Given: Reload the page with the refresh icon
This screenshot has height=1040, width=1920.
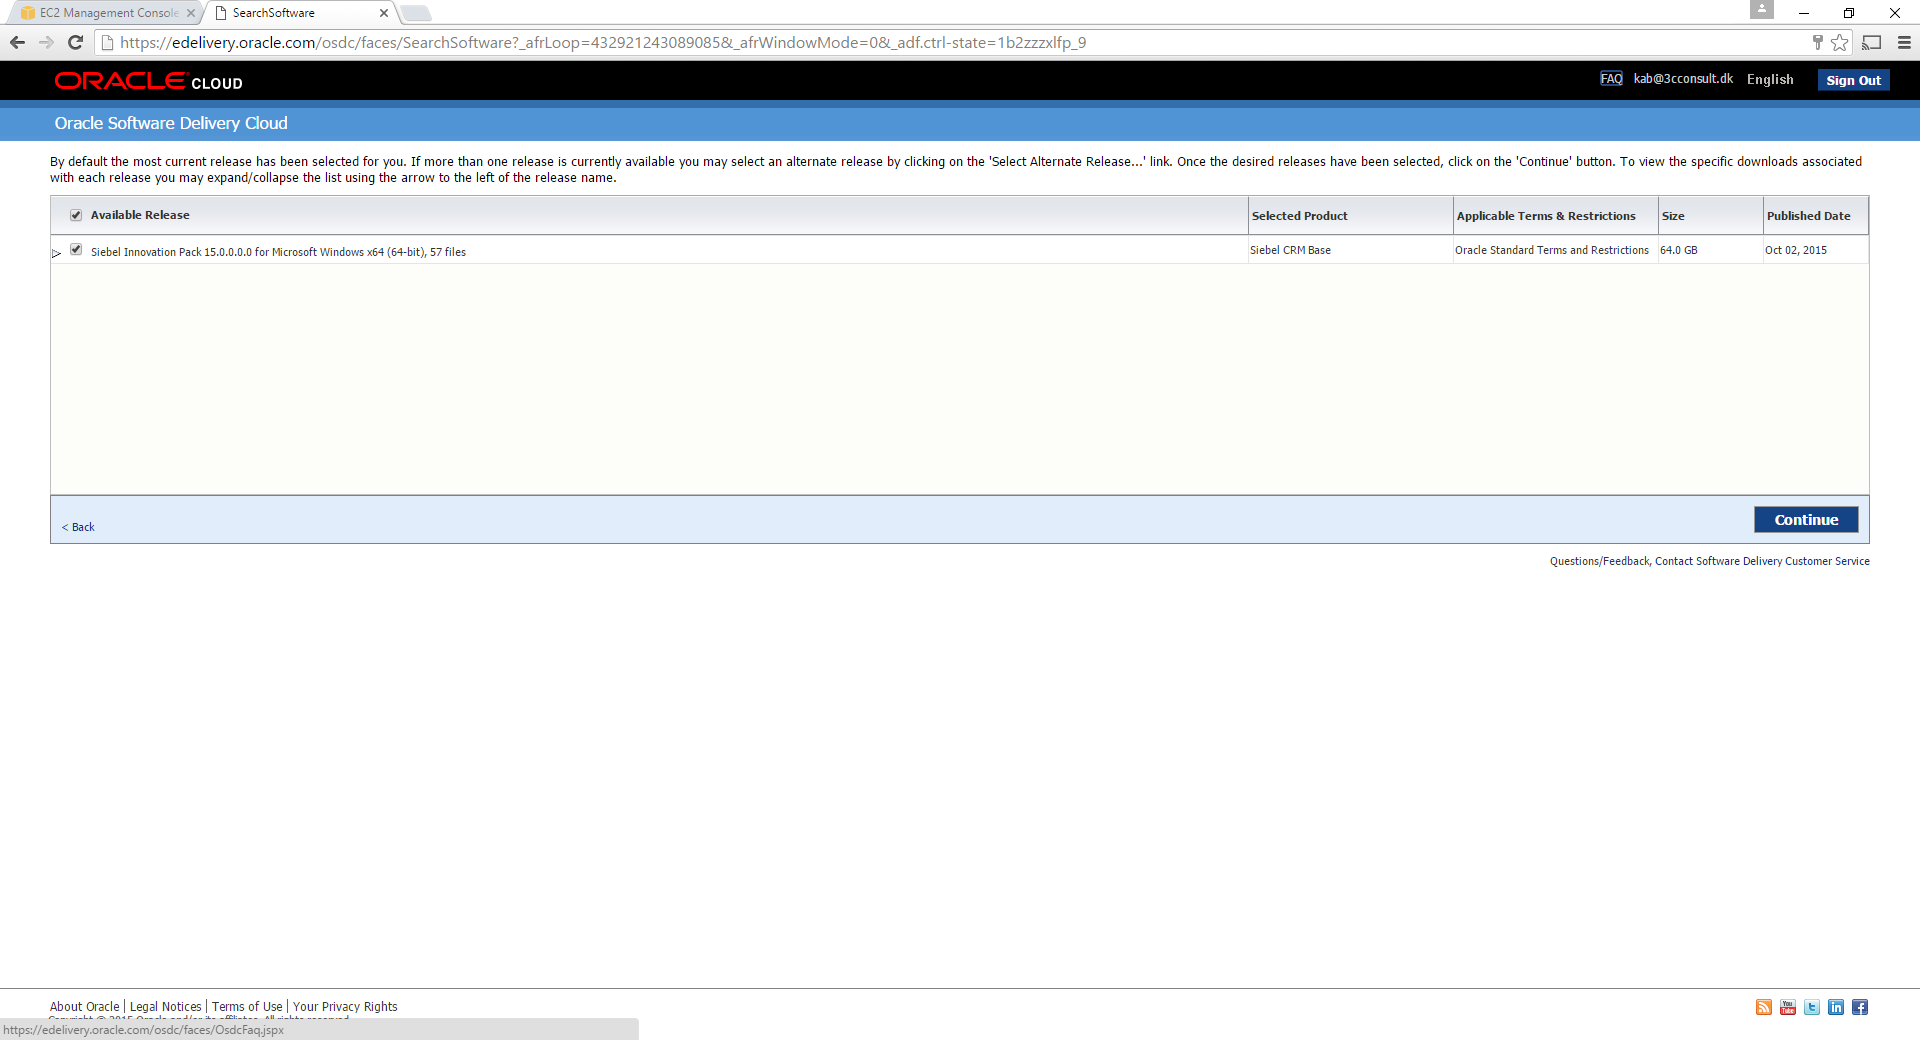Looking at the screenshot, I should pos(75,42).
